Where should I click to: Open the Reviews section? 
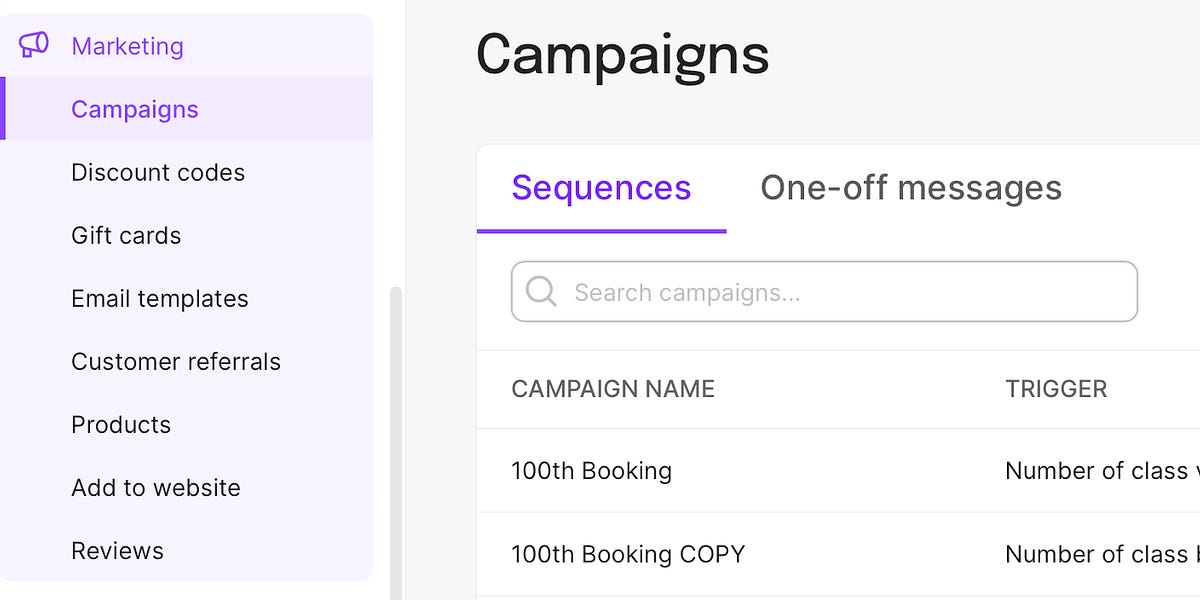click(x=117, y=550)
